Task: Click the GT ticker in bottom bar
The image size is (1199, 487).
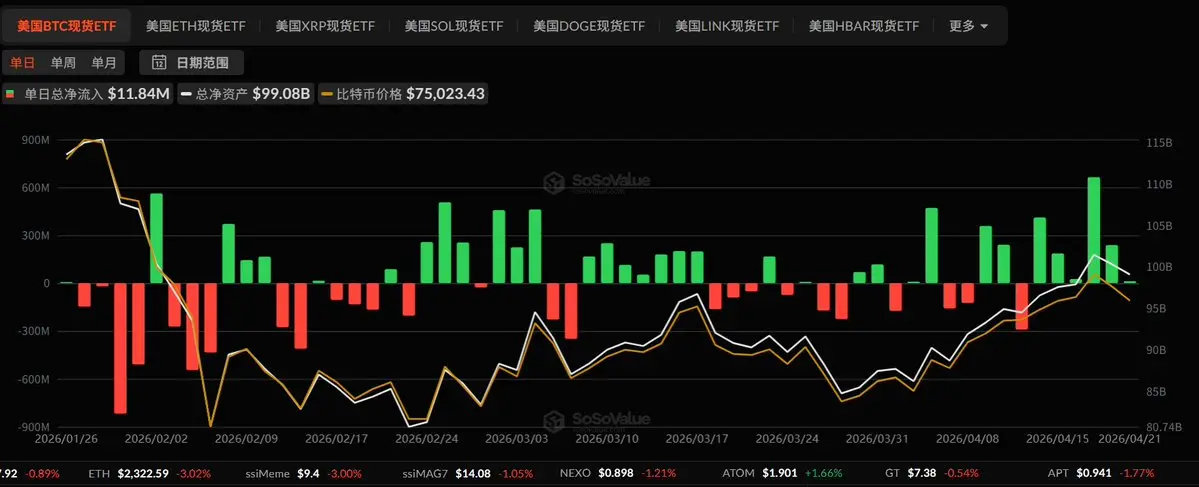Action: [x=933, y=473]
